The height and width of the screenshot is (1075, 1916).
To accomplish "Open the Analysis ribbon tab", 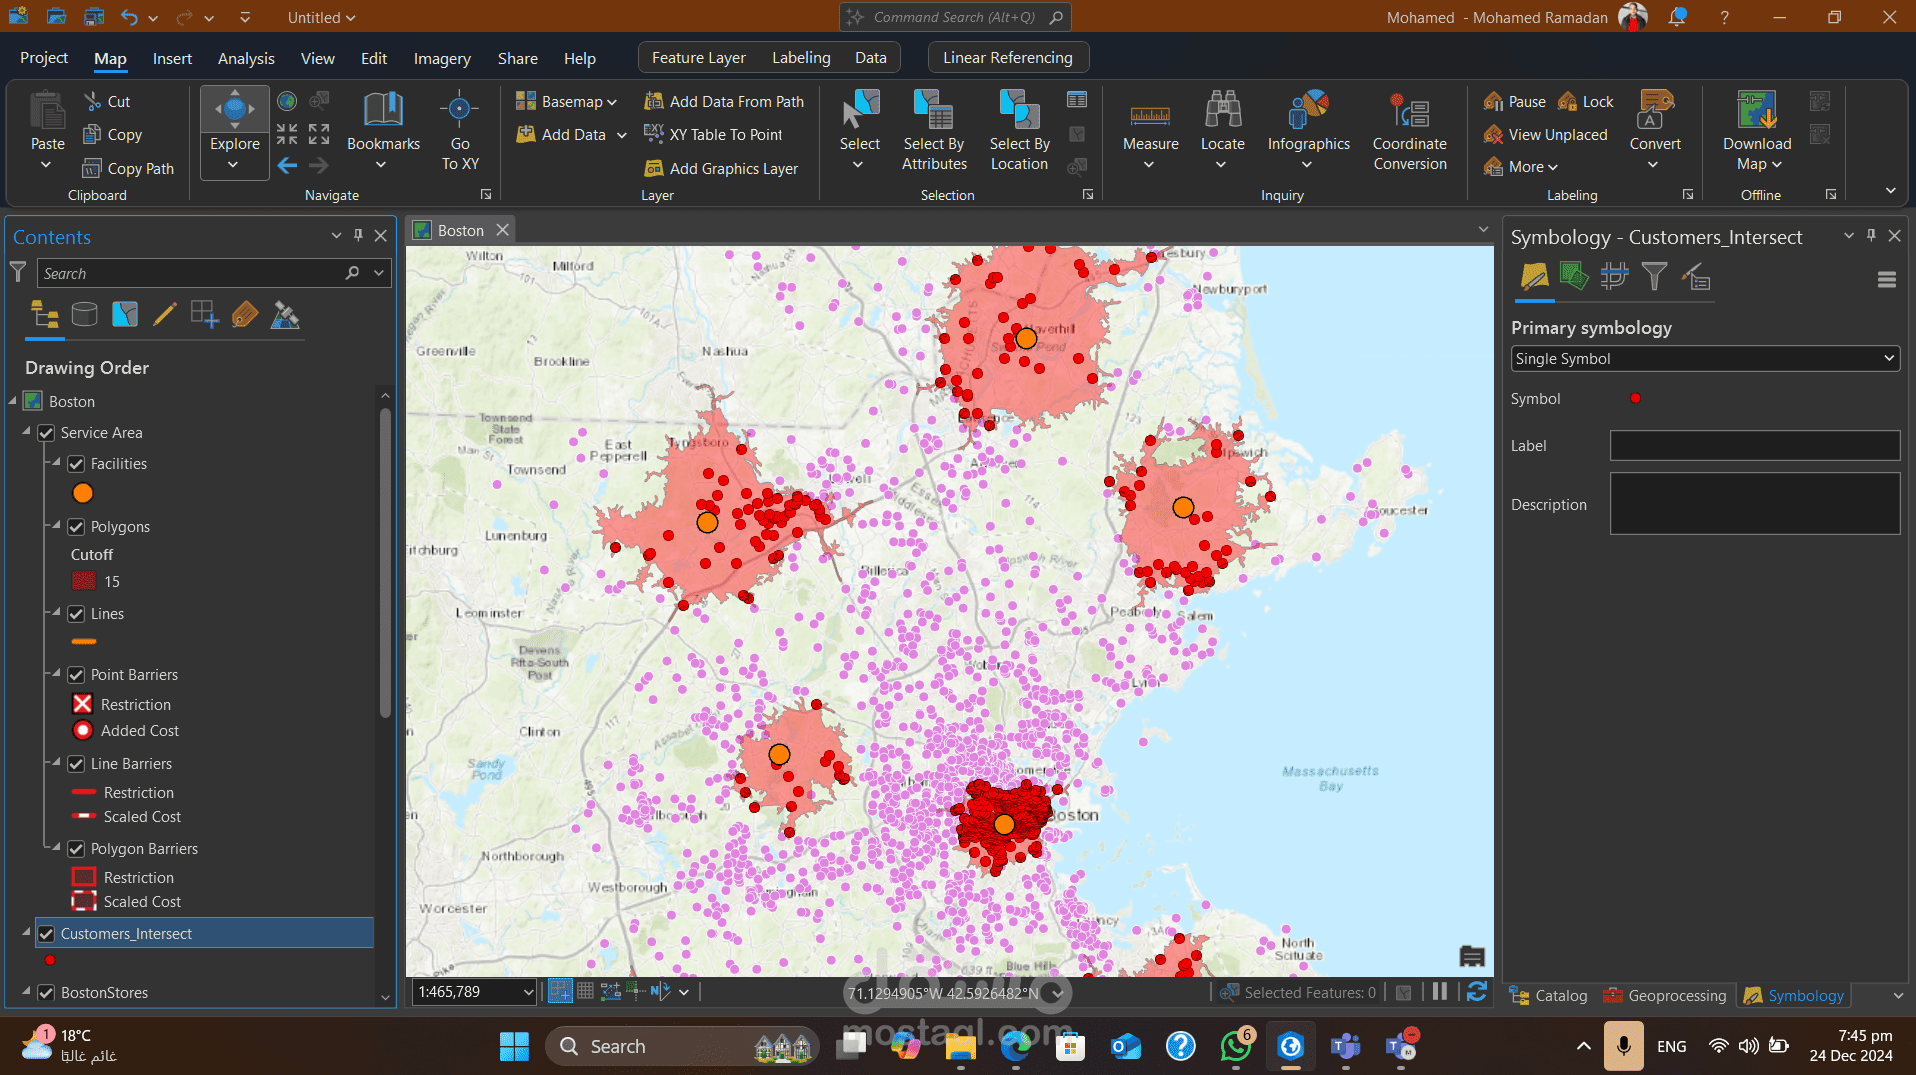I will (246, 58).
